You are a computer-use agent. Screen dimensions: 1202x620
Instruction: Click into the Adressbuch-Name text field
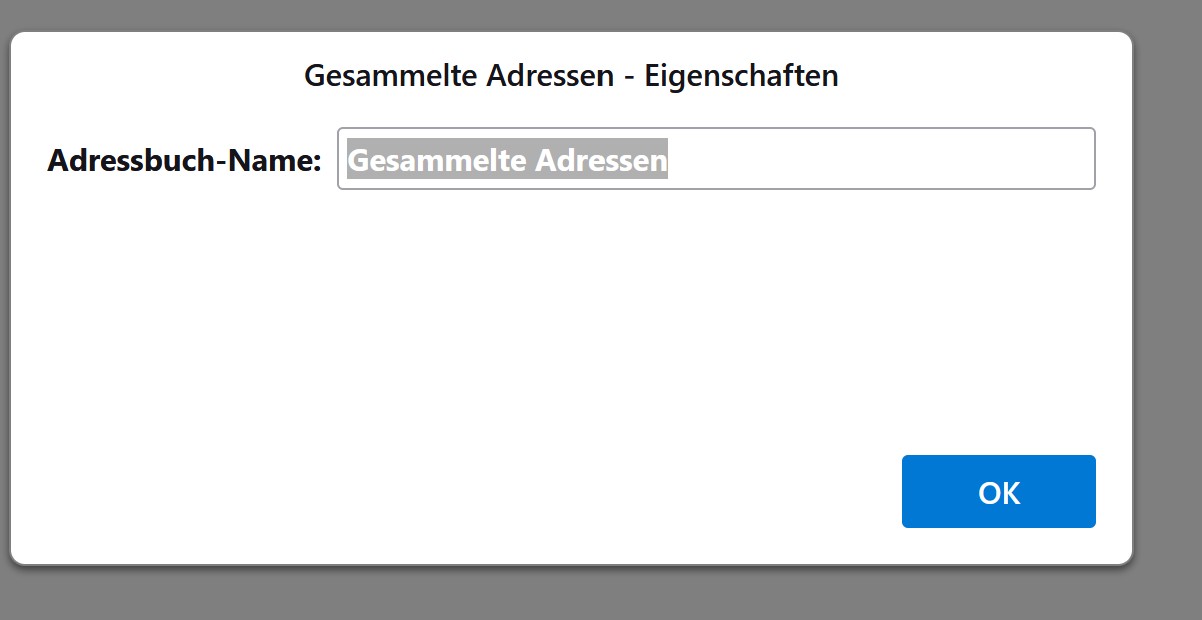point(716,158)
